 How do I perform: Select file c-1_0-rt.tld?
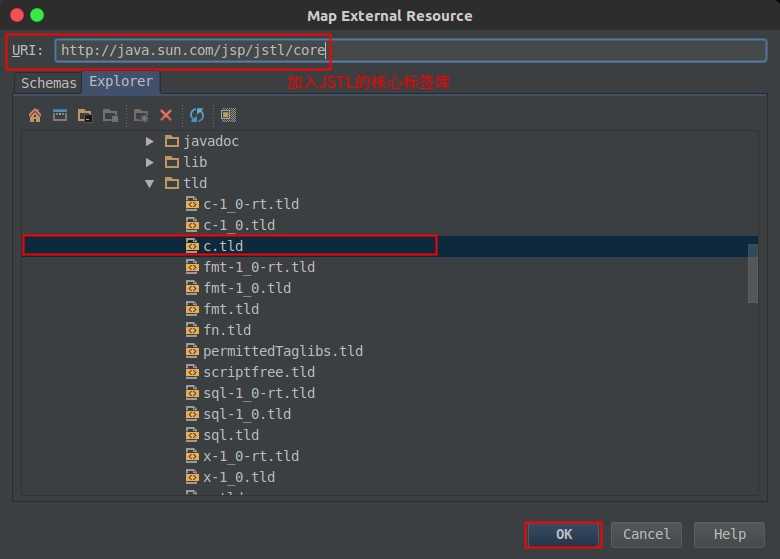pos(251,204)
